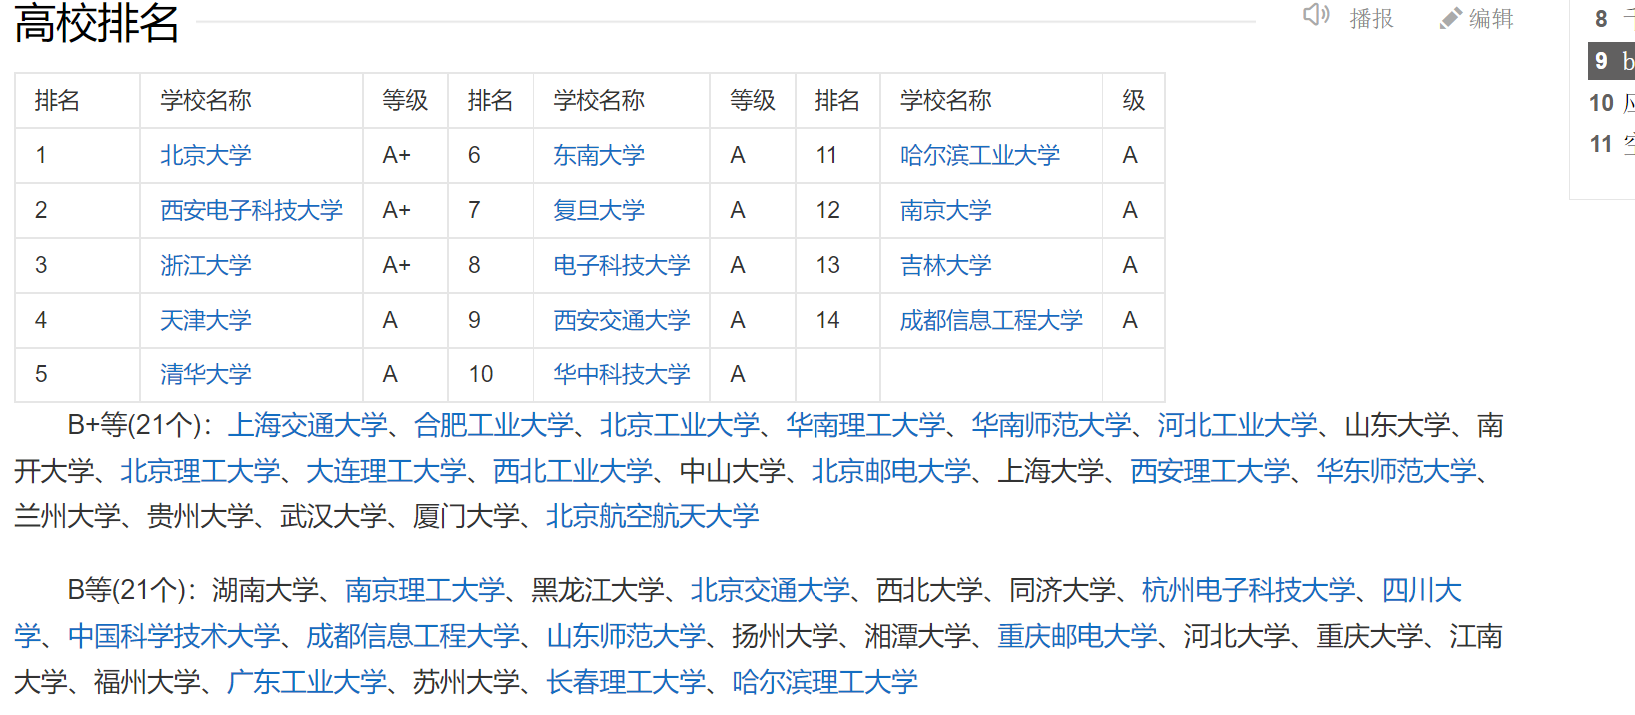Open the 重庆邮电大学 link

click(x=1078, y=636)
